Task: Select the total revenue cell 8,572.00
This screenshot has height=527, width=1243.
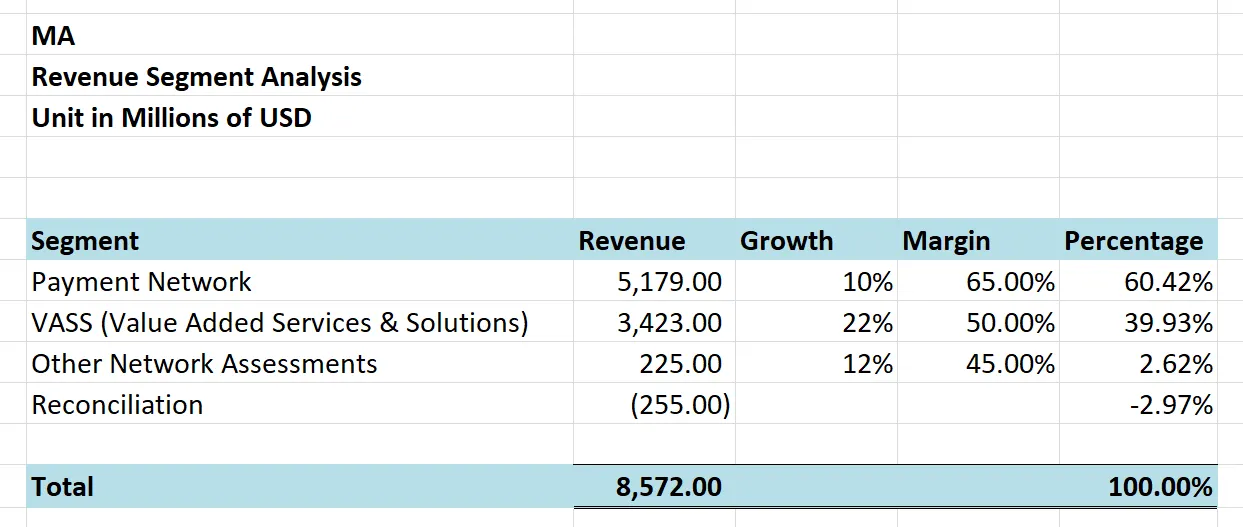Action: (x=668, y=487)
